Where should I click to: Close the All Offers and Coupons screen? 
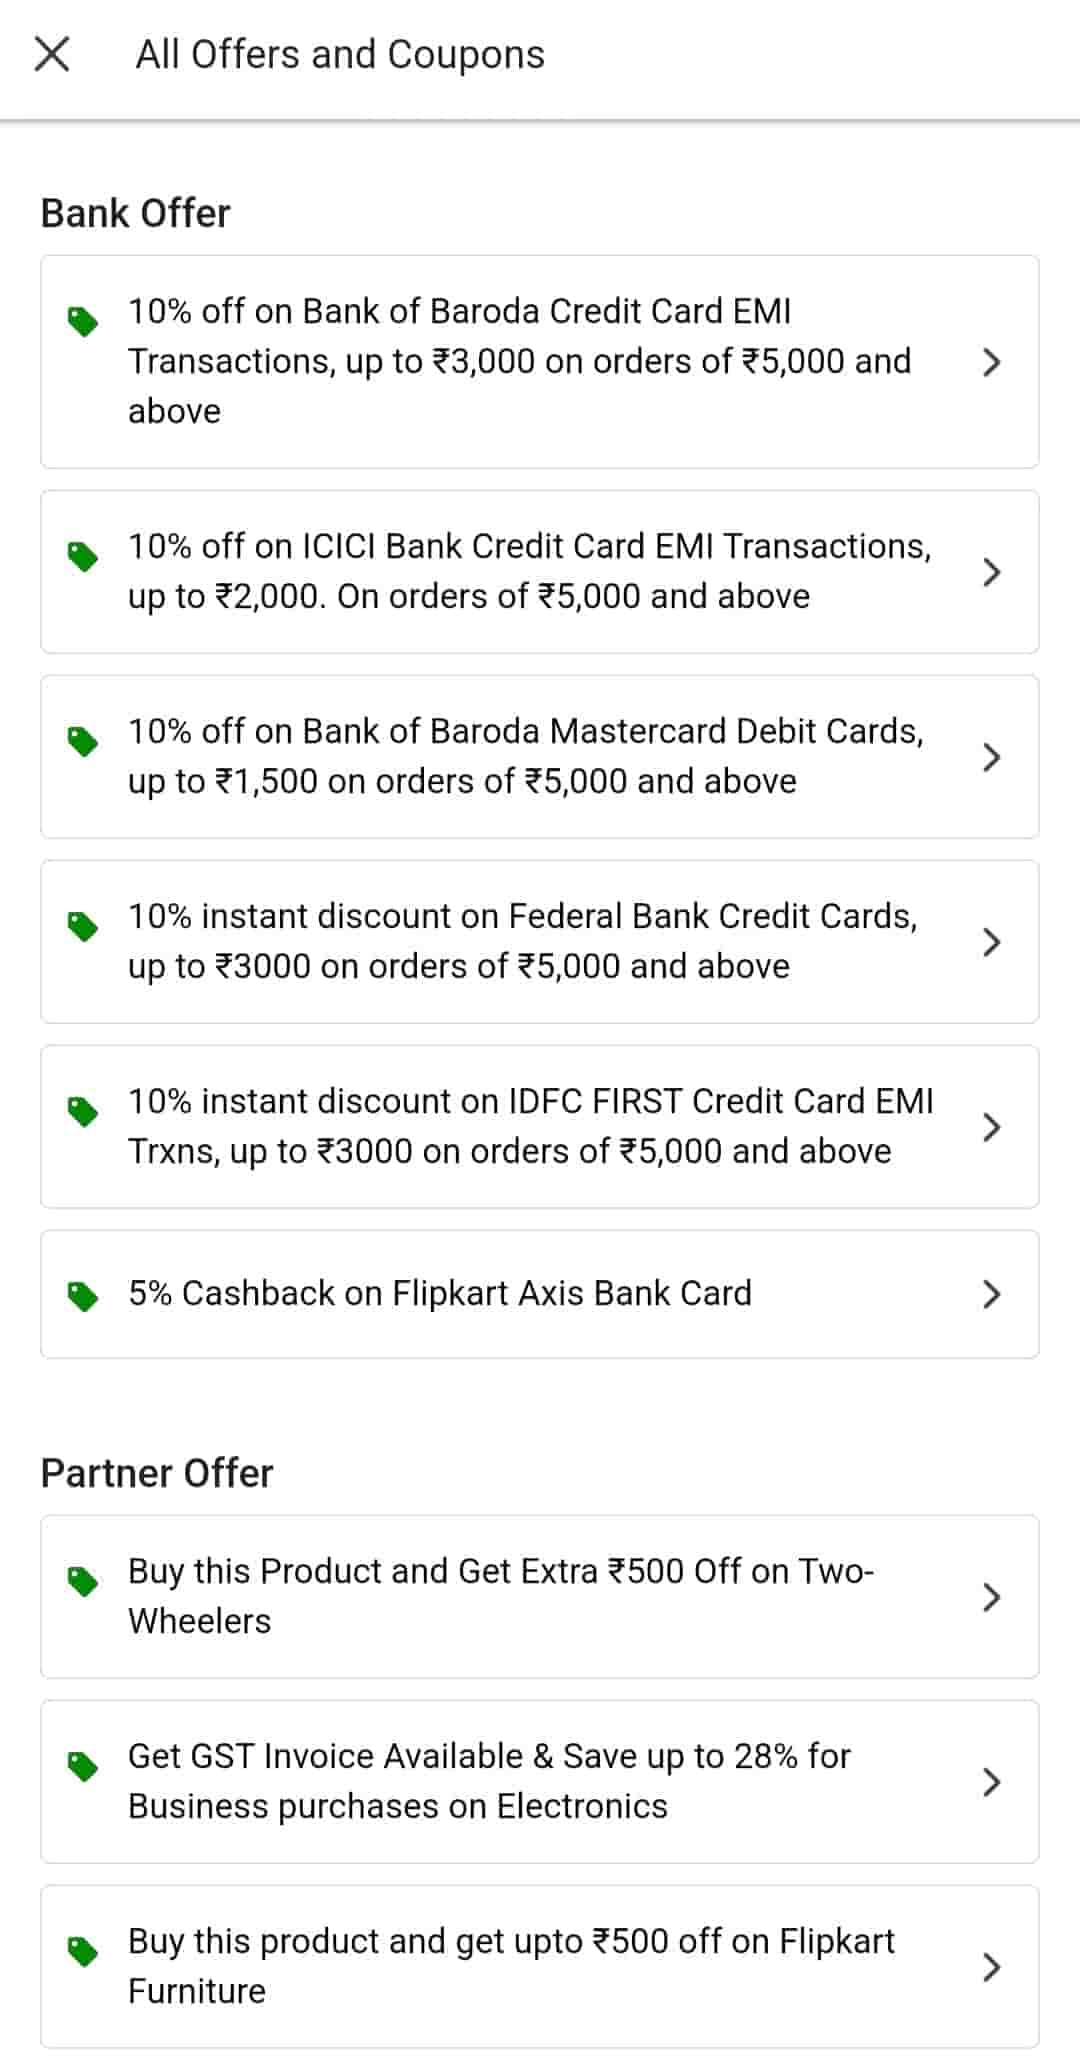52,54
